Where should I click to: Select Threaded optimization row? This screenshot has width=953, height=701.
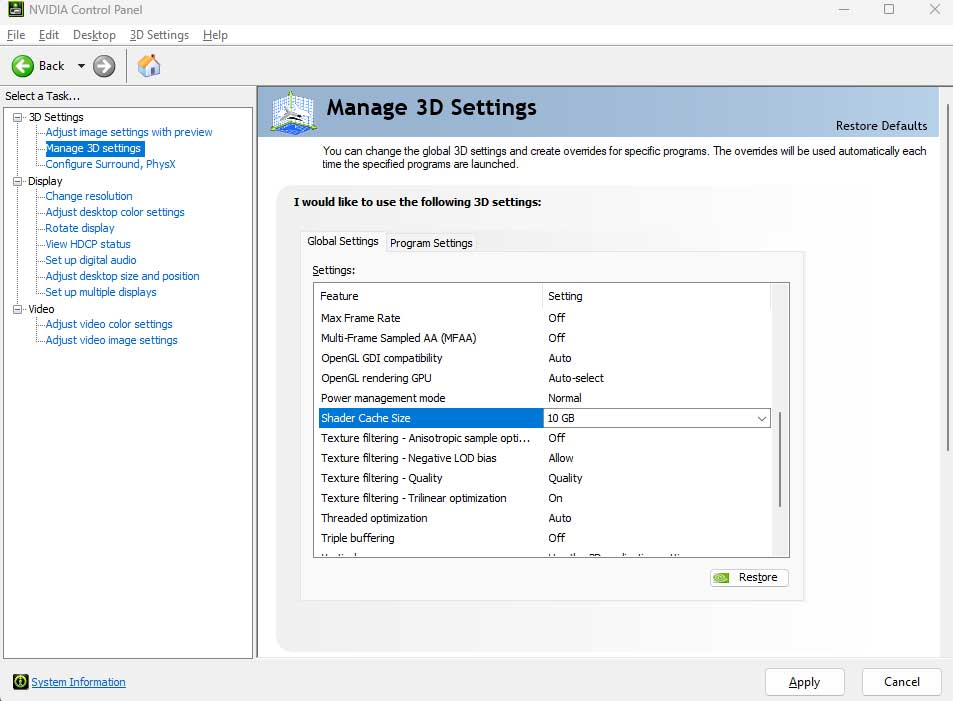(x=545, y=518)
